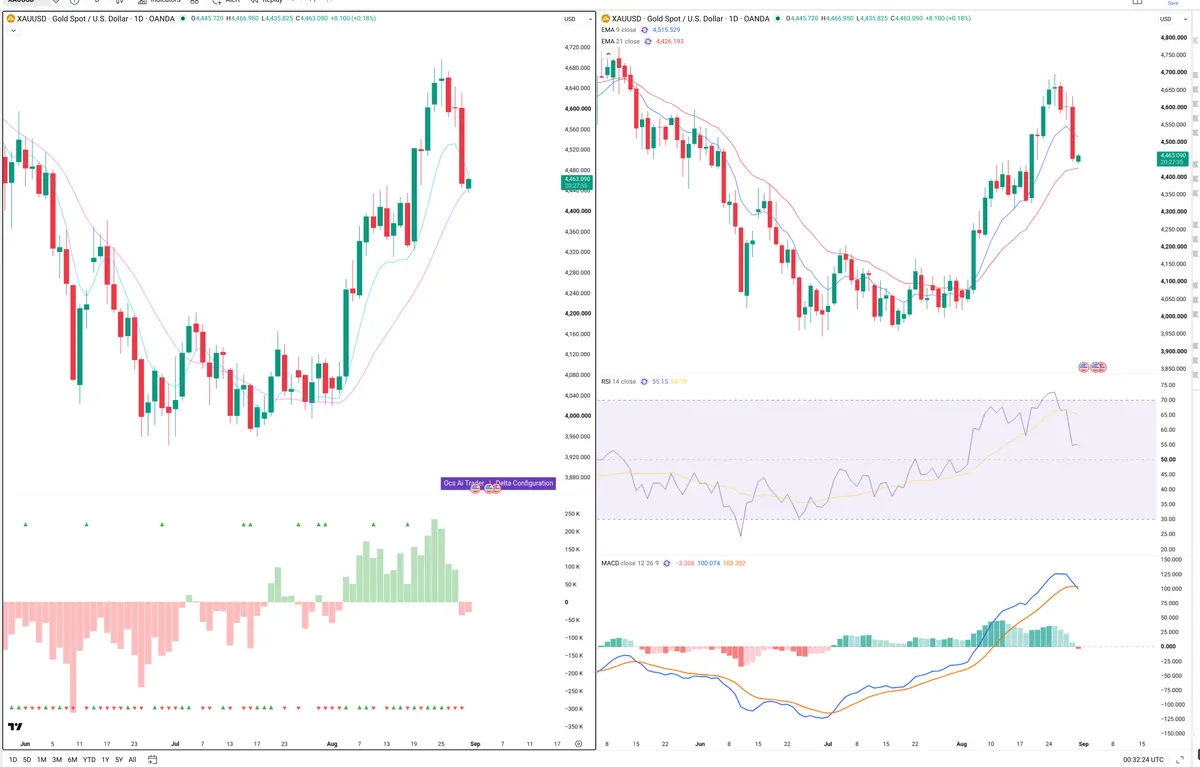Click the 75.00 level on RSI axis

pyautogui.click(x=1168, y=385)
